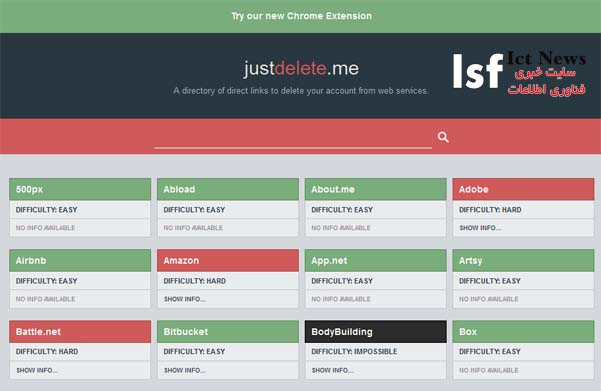Expand Show Info under Adobe
This screenshot has width=601, height=391.
480,228
